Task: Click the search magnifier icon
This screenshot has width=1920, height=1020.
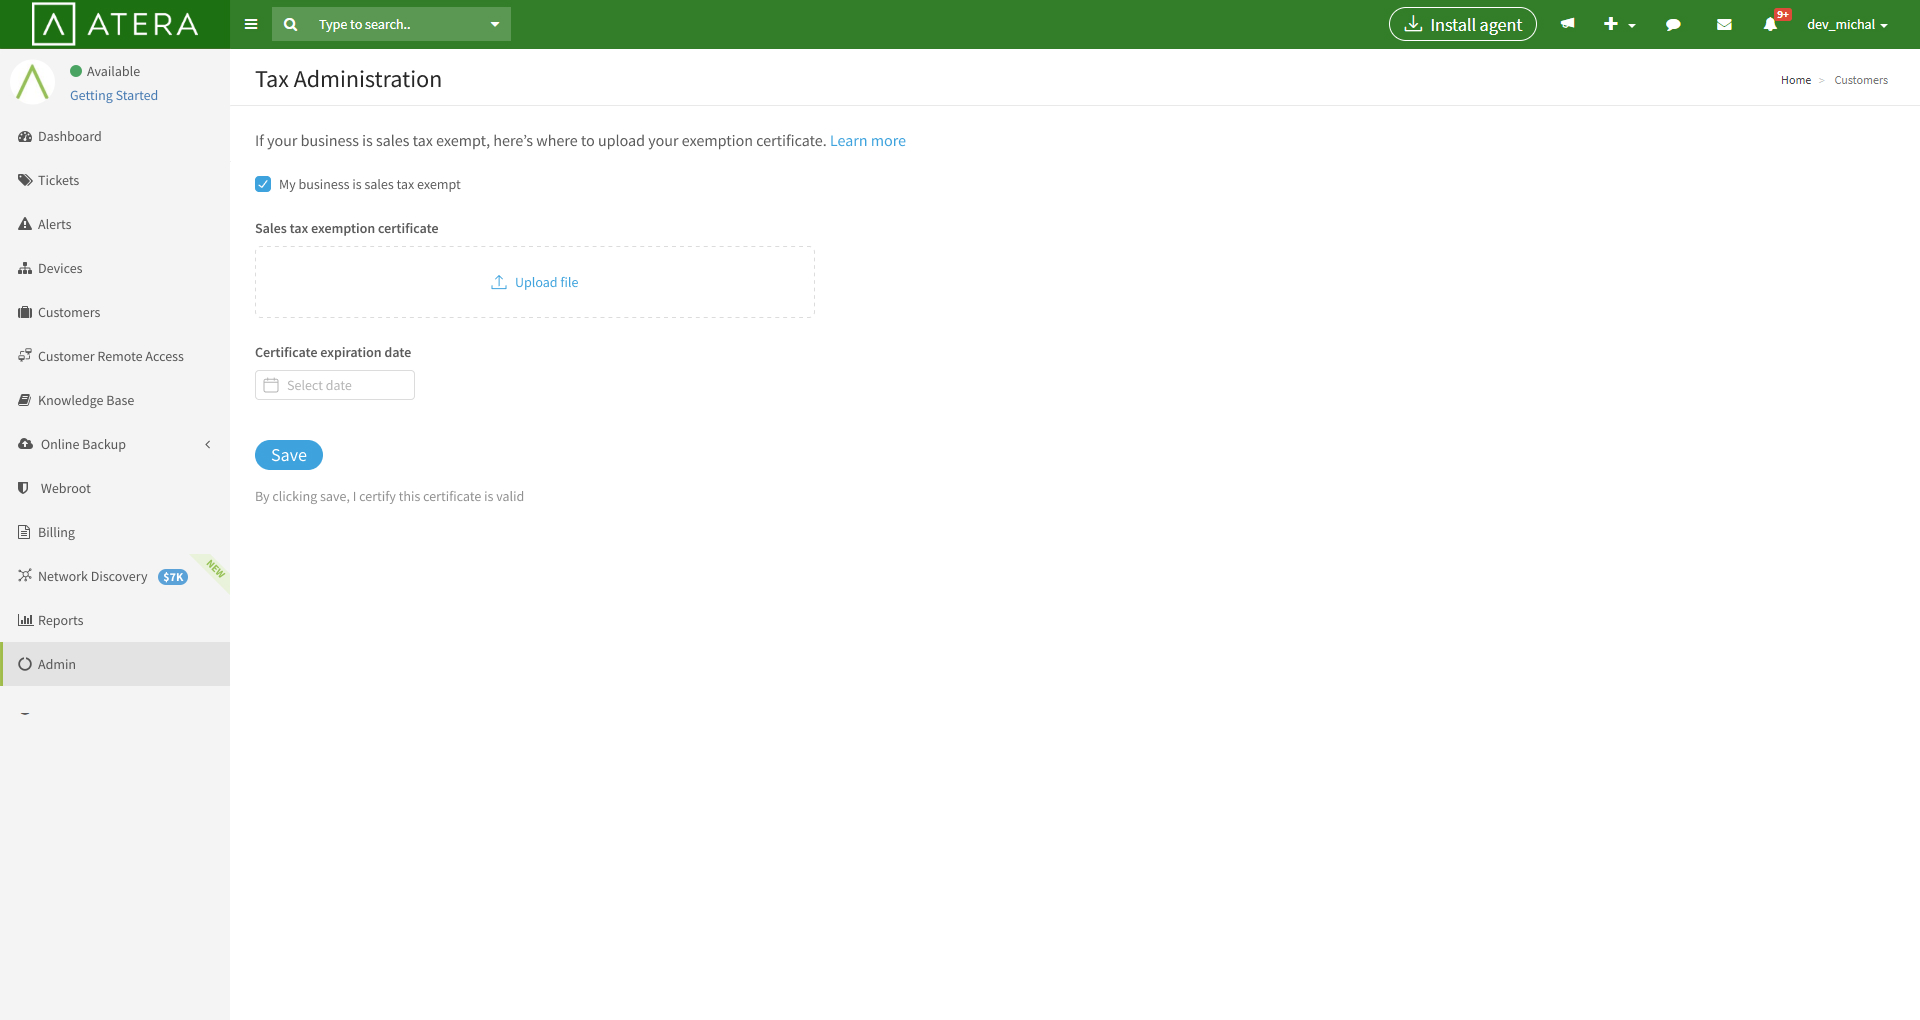Action: click(290, 24)
